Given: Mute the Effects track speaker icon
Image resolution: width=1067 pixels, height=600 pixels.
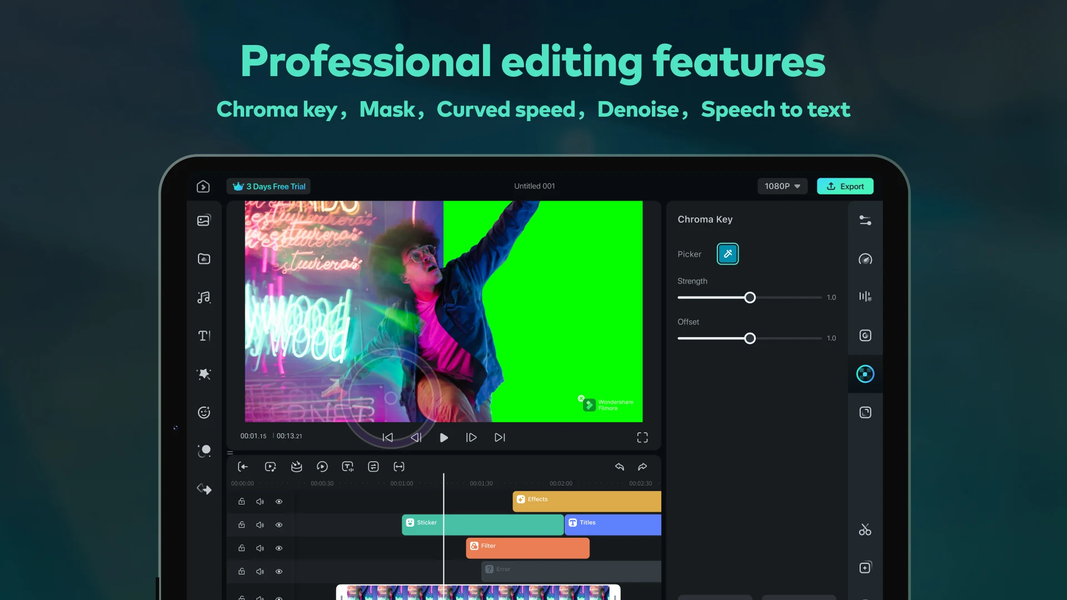Looking at the screenshot, I should (260, 500).
